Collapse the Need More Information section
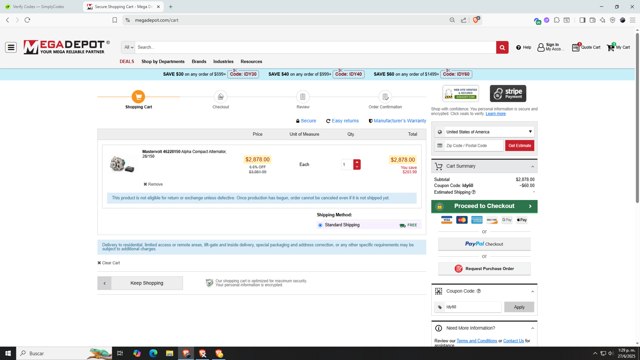 tap(532, 329)
